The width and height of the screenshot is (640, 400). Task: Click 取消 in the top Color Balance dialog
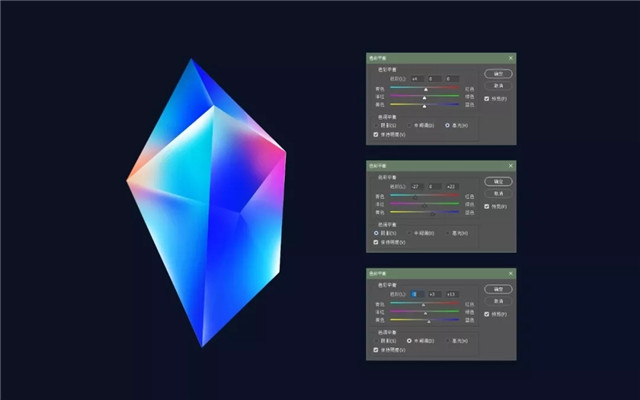click(497, 85)
